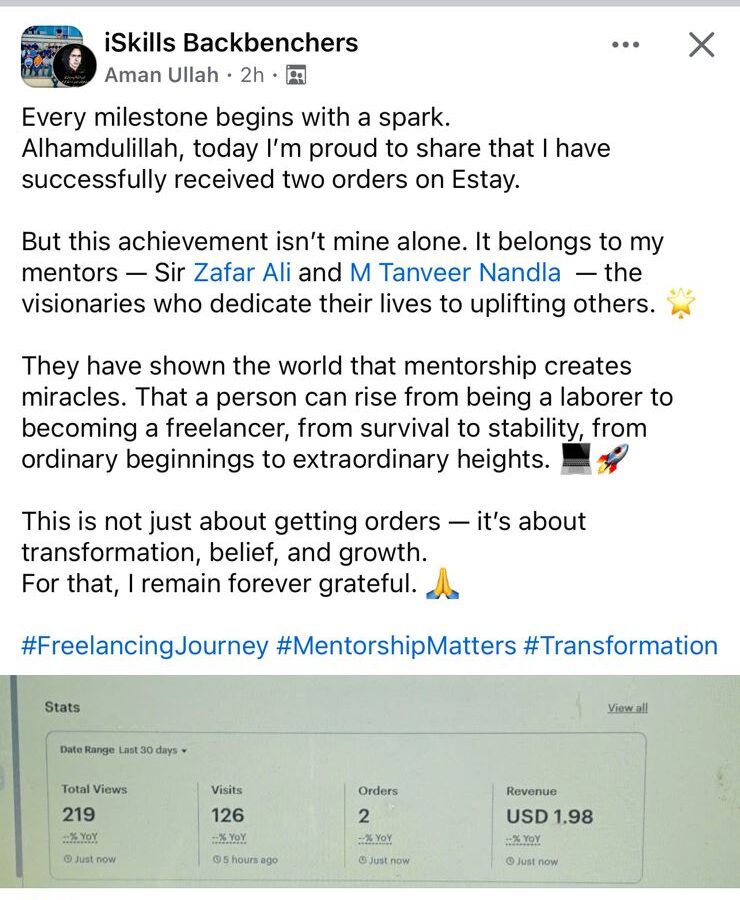Image resolution: width=740 pixels, height=900 pixels.
Task: Click the 2h post timestamp
Action: point(251,75)
